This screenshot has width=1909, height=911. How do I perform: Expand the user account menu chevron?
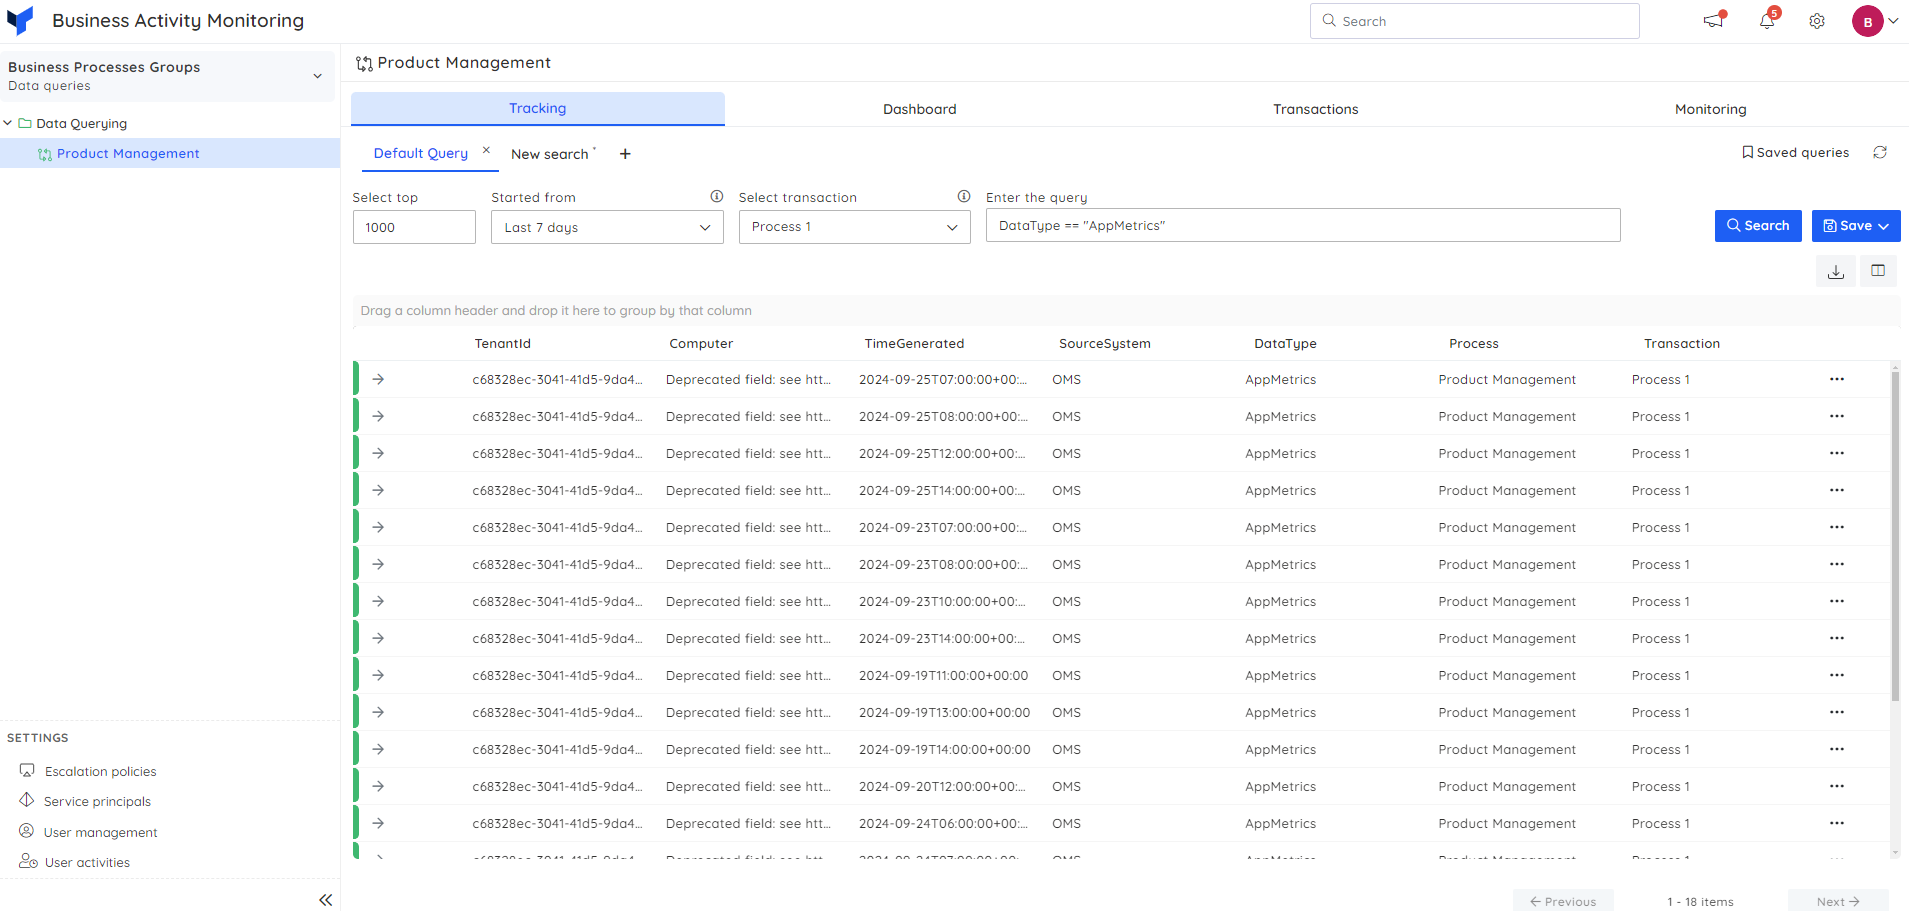point(1893,21)
